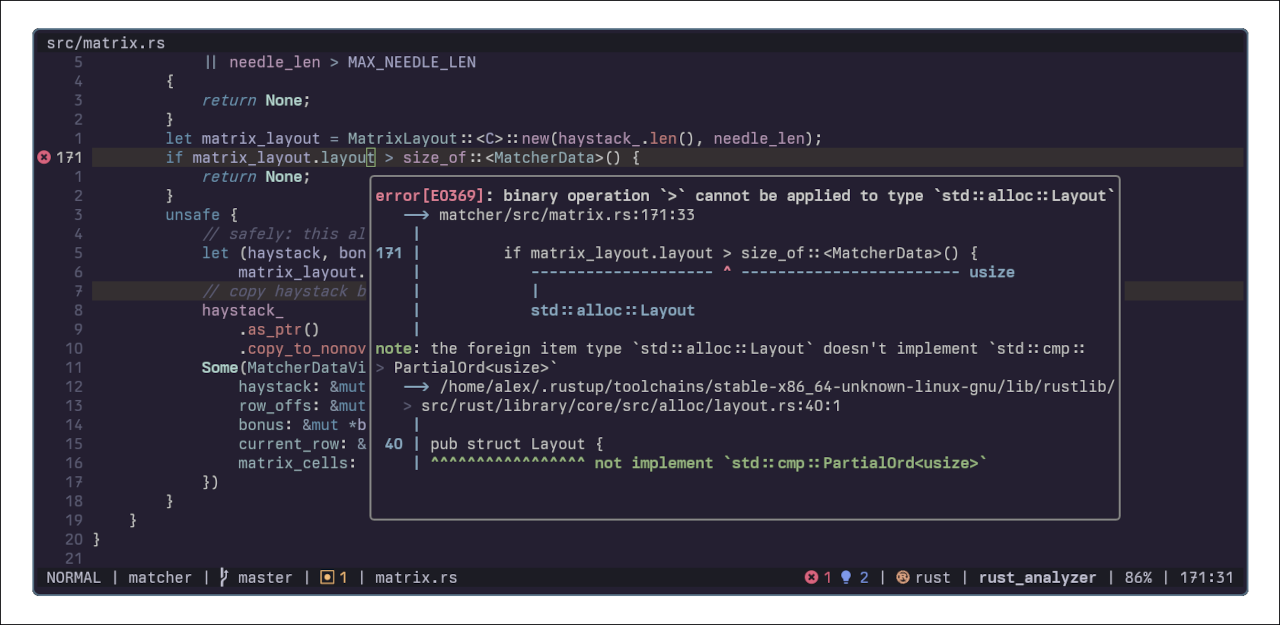Click the matcher project name in statusline
The image size is (1280, 625).
pyautogui.click(x=160, y=577)
